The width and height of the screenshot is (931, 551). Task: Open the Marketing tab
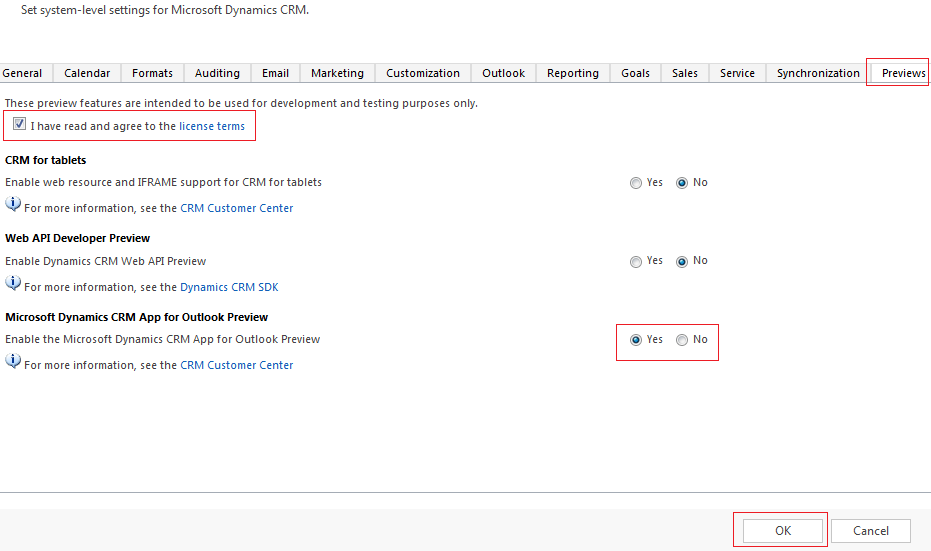pyautogui.click(x=337, y=73)
